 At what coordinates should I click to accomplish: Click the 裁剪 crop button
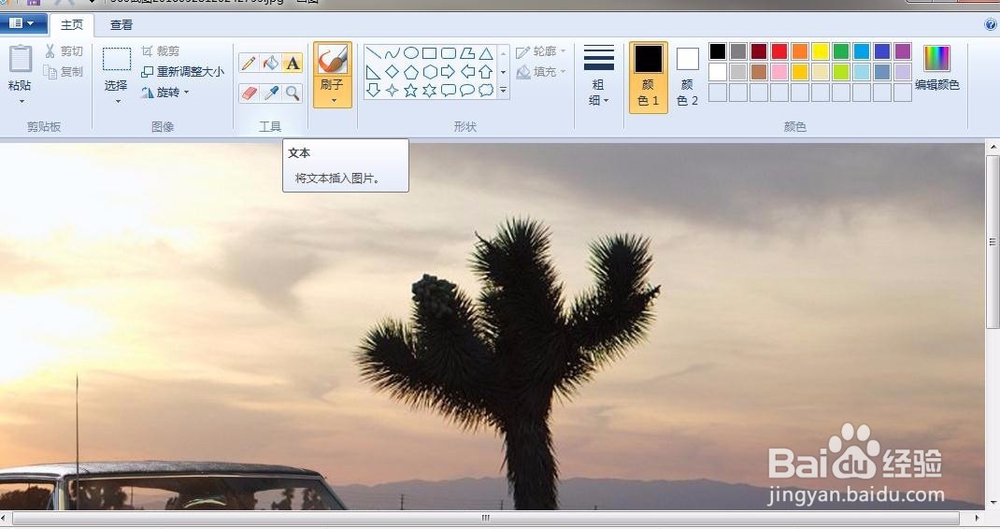pos(160,51)
